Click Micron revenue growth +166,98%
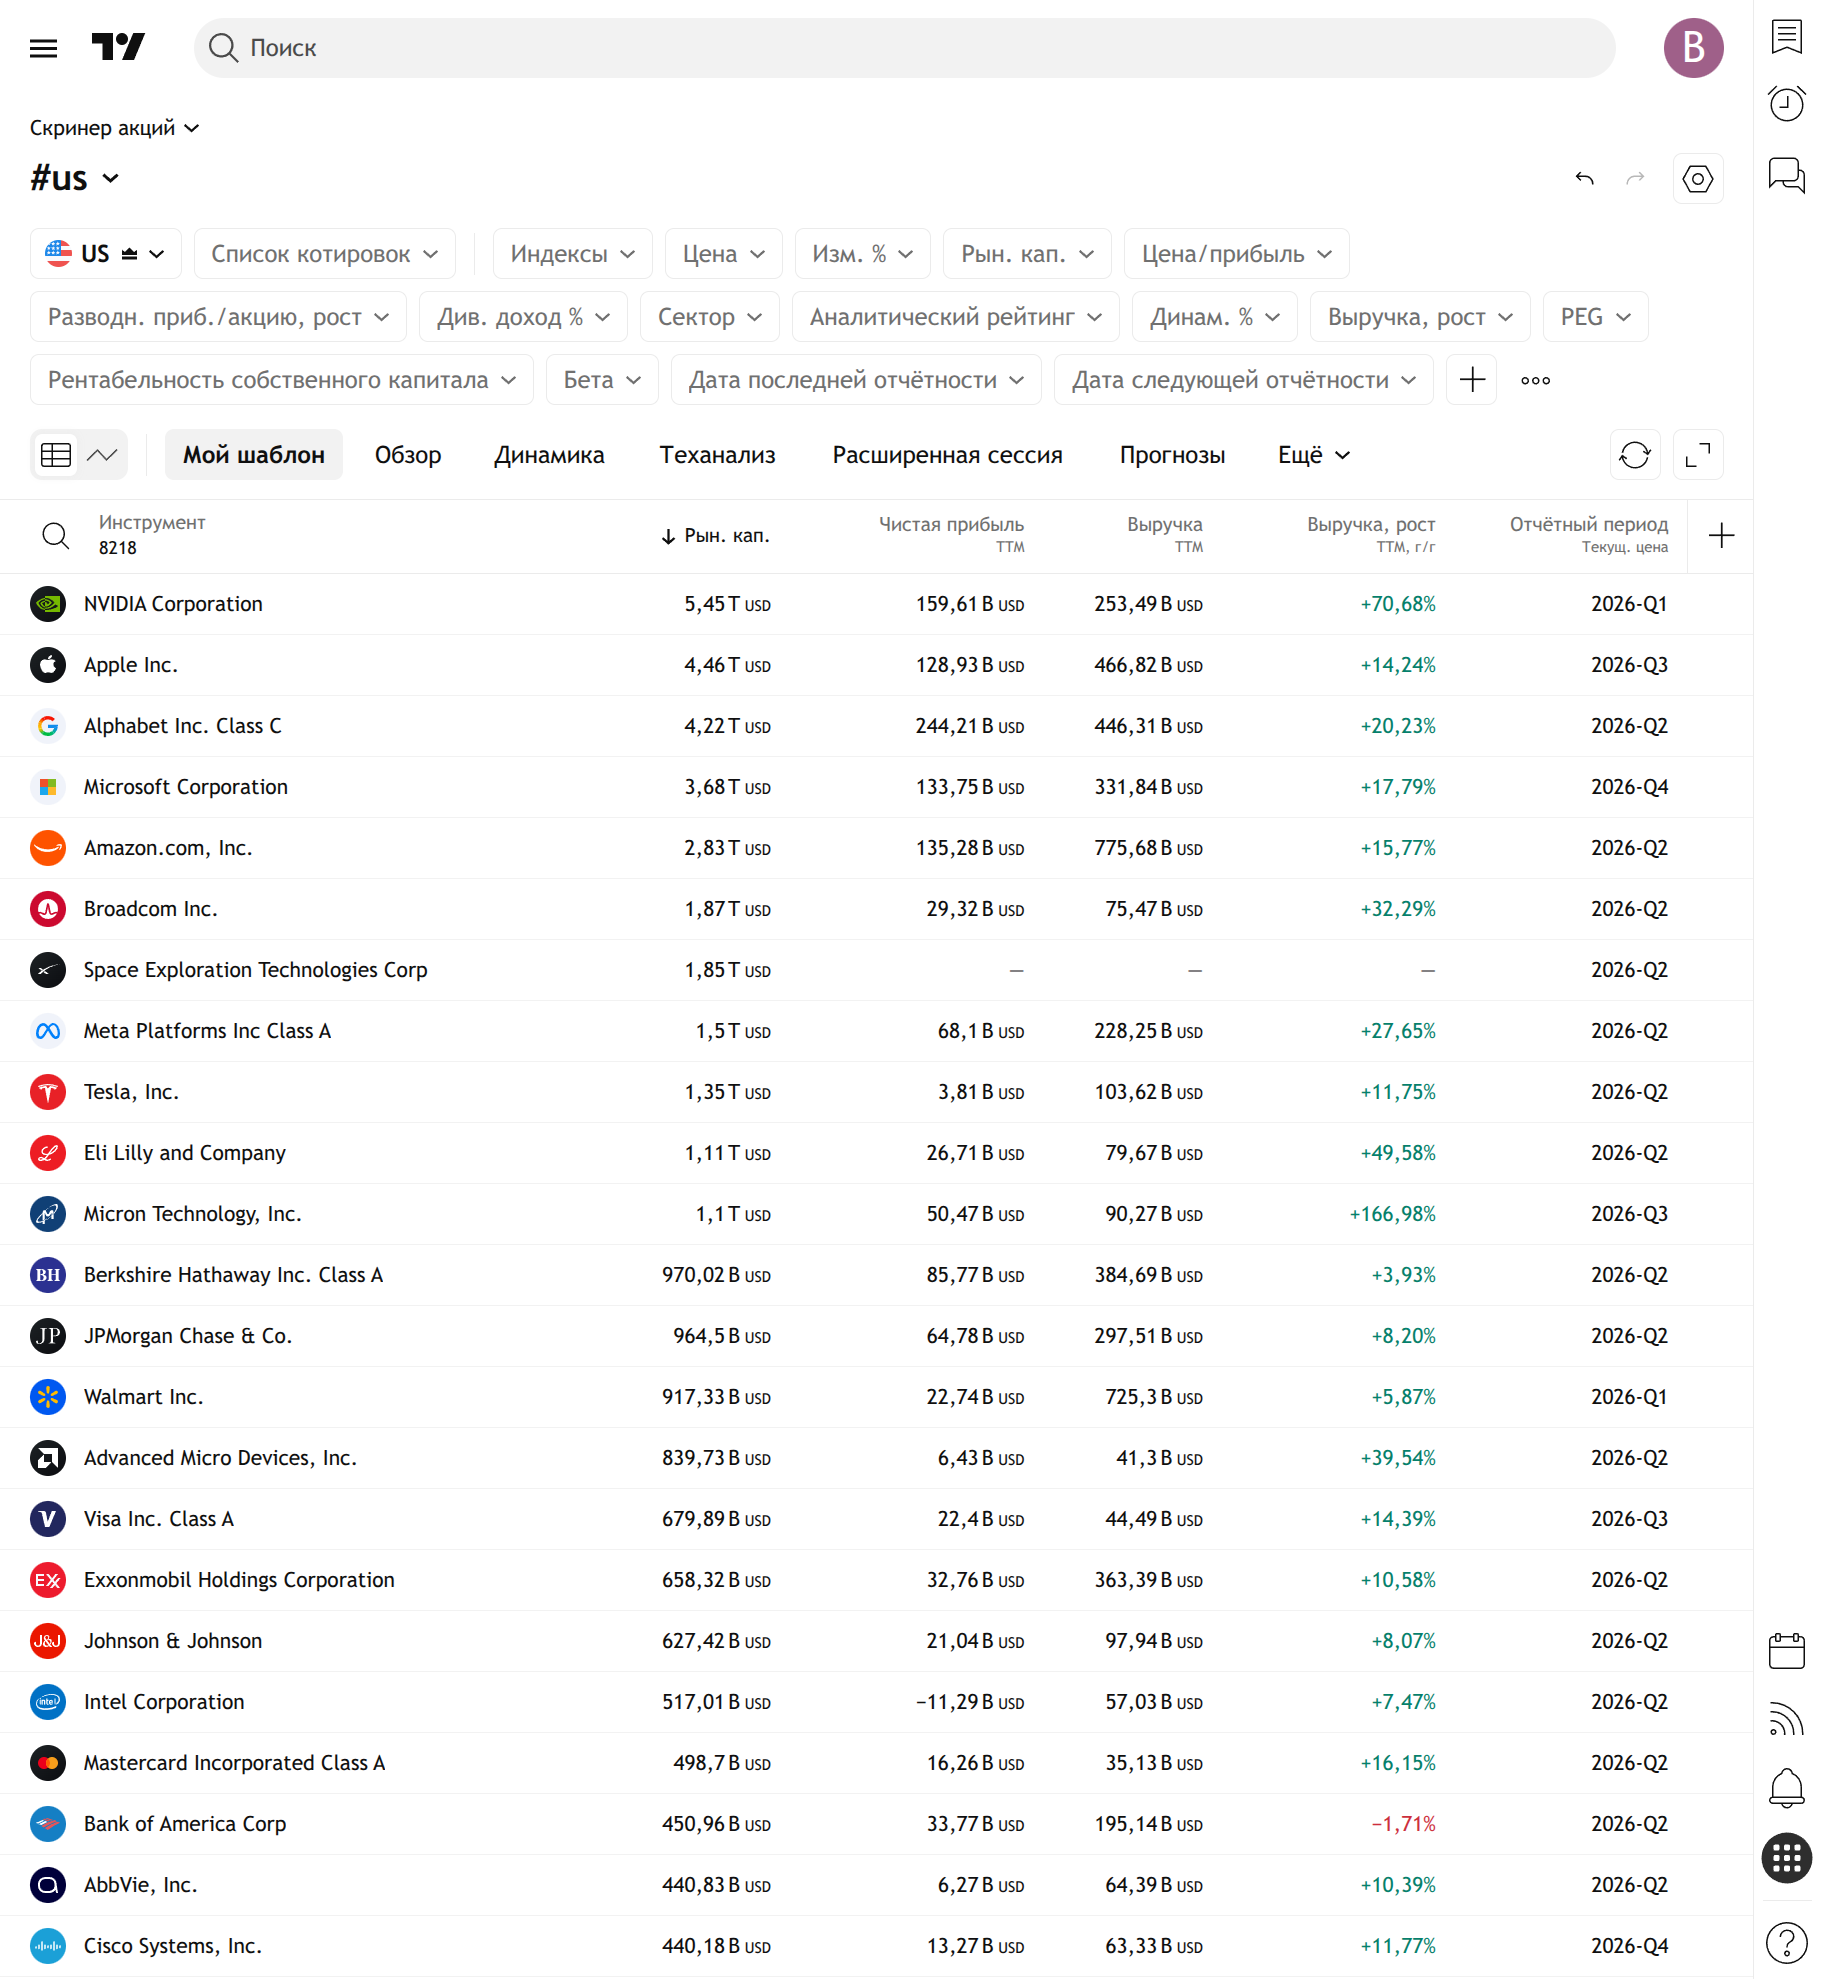 click(x=1392, y=1214)
